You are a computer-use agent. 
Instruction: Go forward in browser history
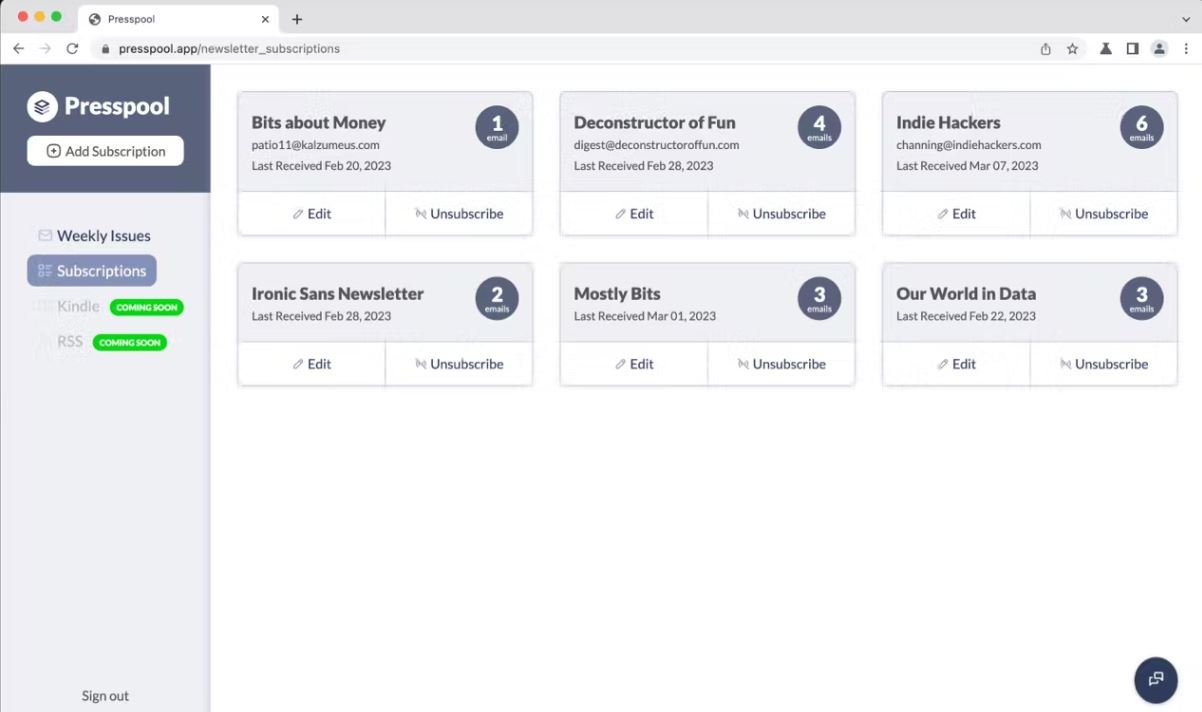click(x=45, y=48)
